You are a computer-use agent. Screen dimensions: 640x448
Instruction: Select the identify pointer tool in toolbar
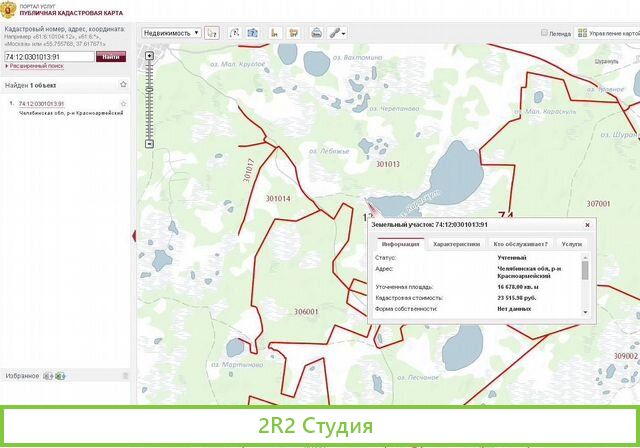[211, 32]
